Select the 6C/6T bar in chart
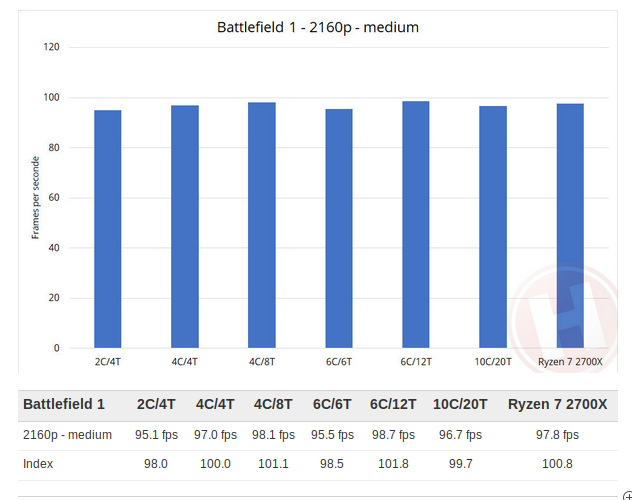632x500 pixels. click(x=339, y=228)
